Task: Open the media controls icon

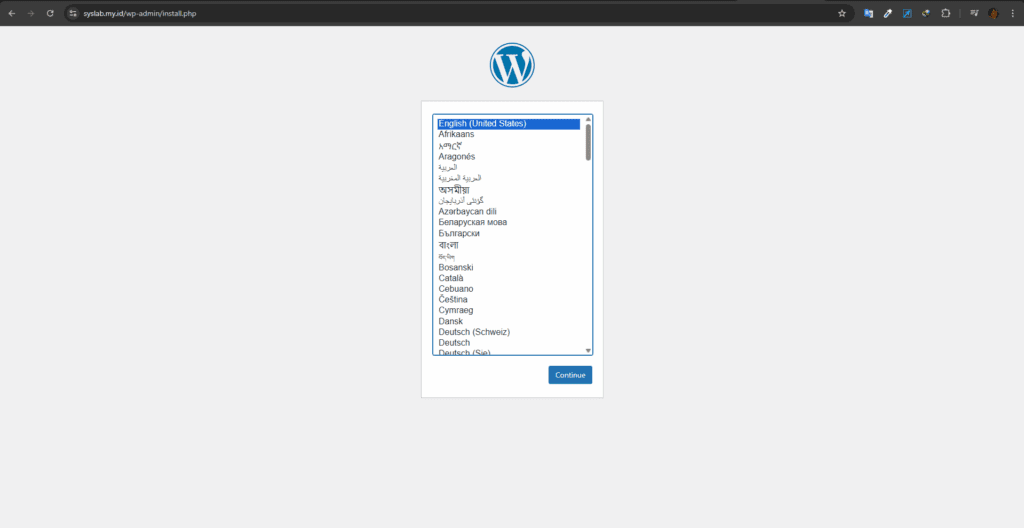Action: (x=974, y=13)
